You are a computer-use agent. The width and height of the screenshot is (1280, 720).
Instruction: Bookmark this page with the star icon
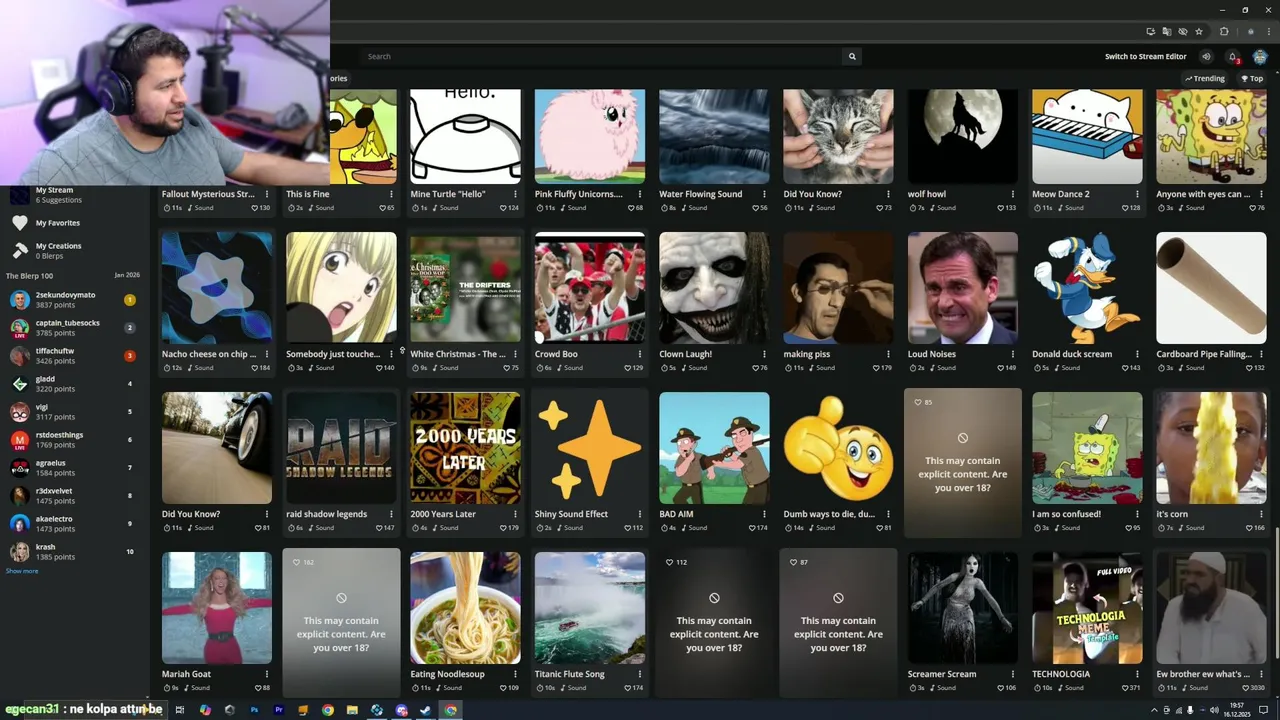[1199, 31]
